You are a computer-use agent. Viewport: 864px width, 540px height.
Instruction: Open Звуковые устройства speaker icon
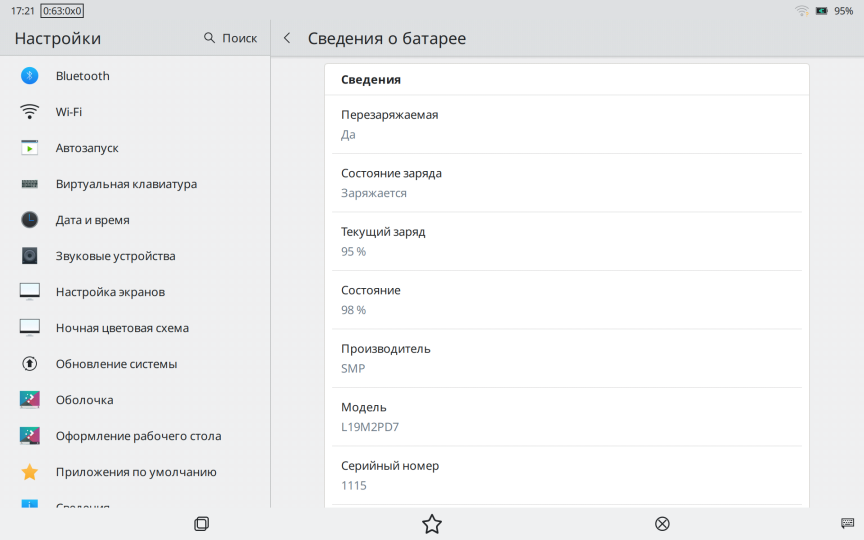point(30,256)
